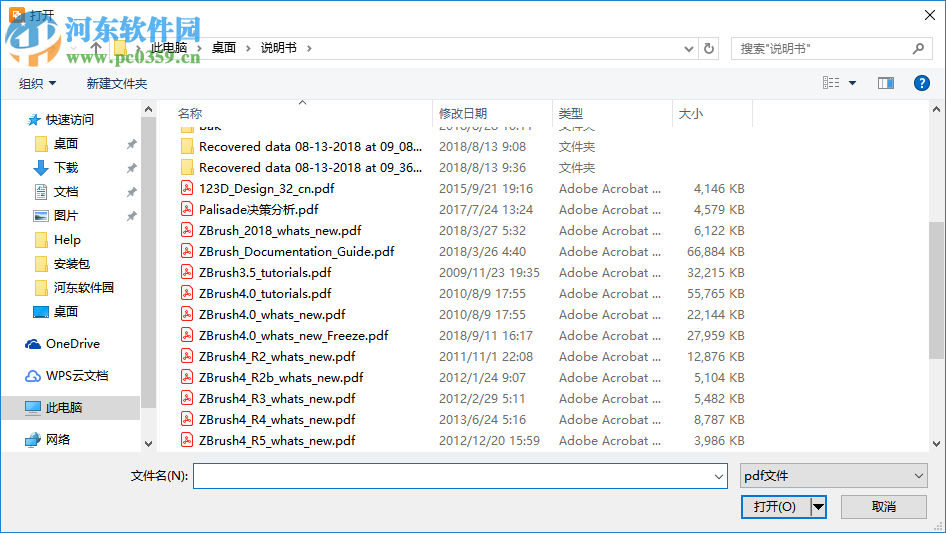
Task: Open 安装包 folder in sidebar
Action: 71,264
